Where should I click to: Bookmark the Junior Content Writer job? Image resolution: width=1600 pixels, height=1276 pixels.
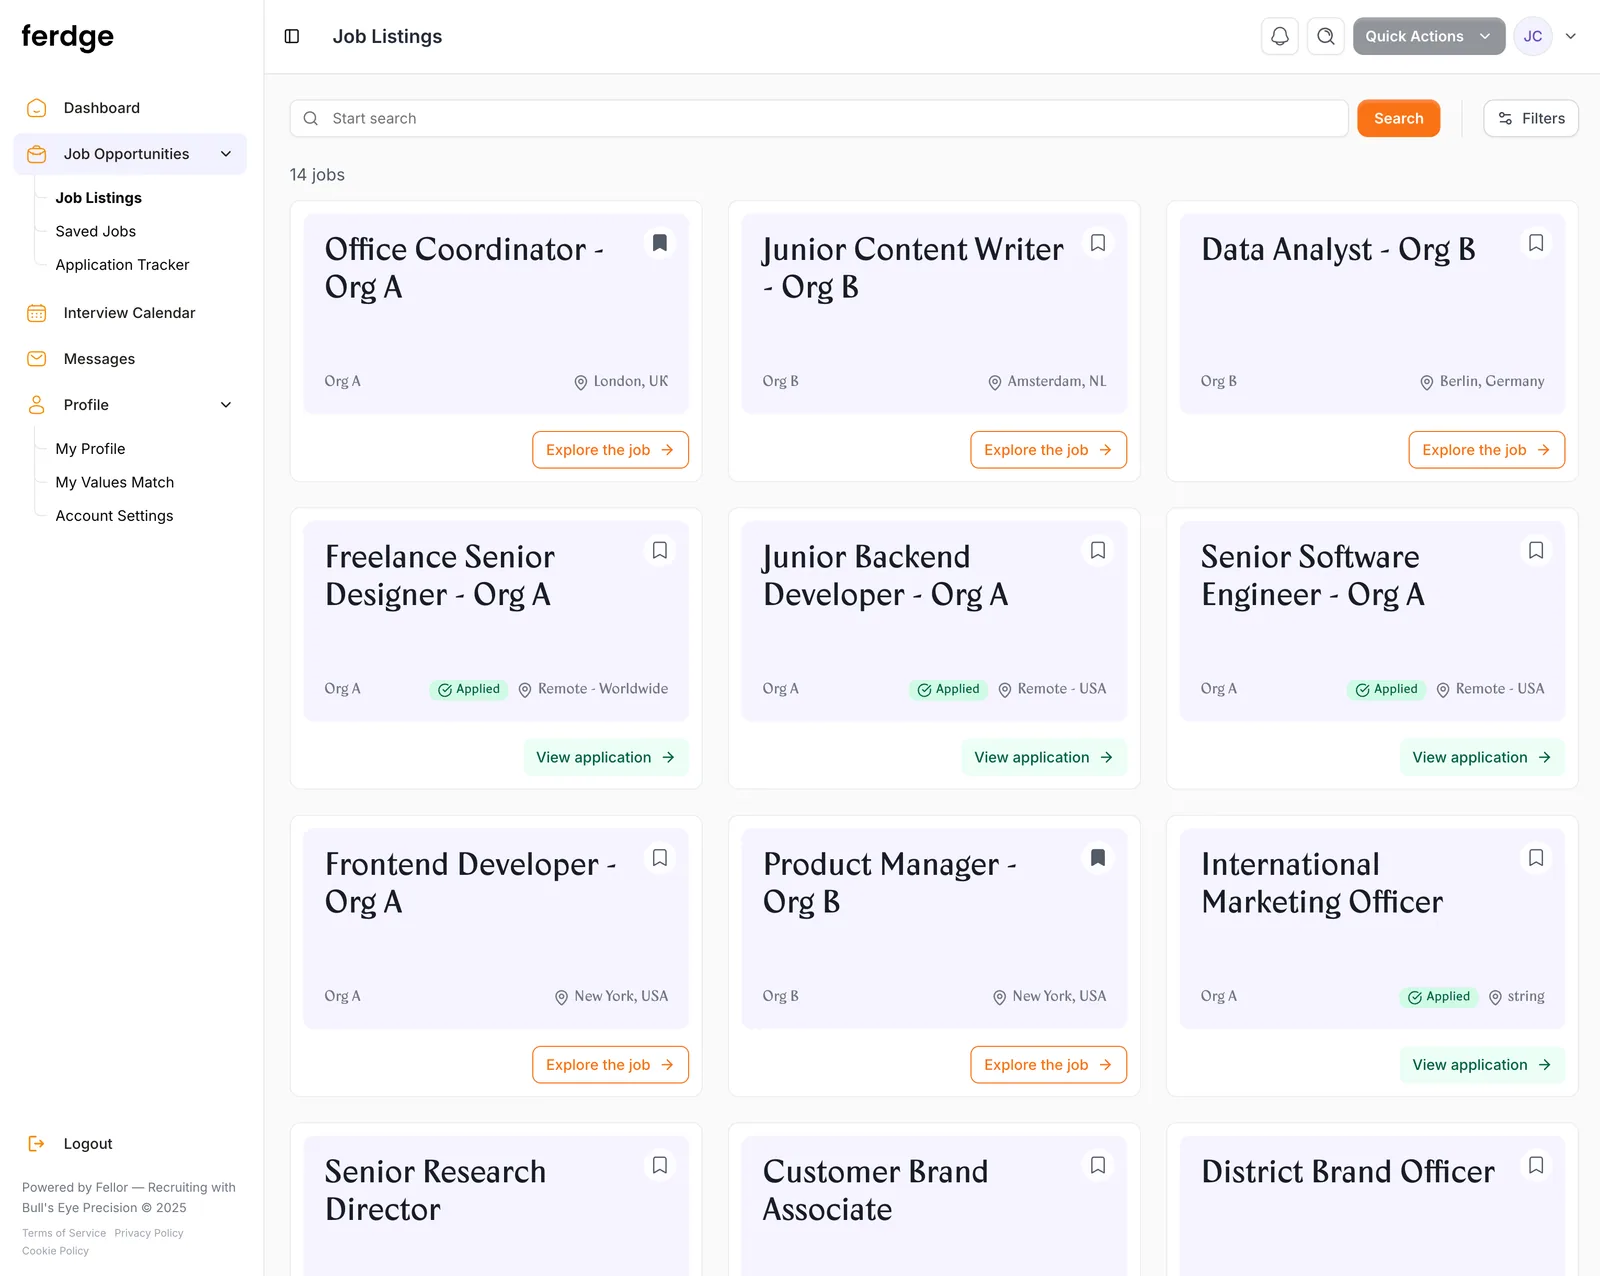coord(1098,243)
